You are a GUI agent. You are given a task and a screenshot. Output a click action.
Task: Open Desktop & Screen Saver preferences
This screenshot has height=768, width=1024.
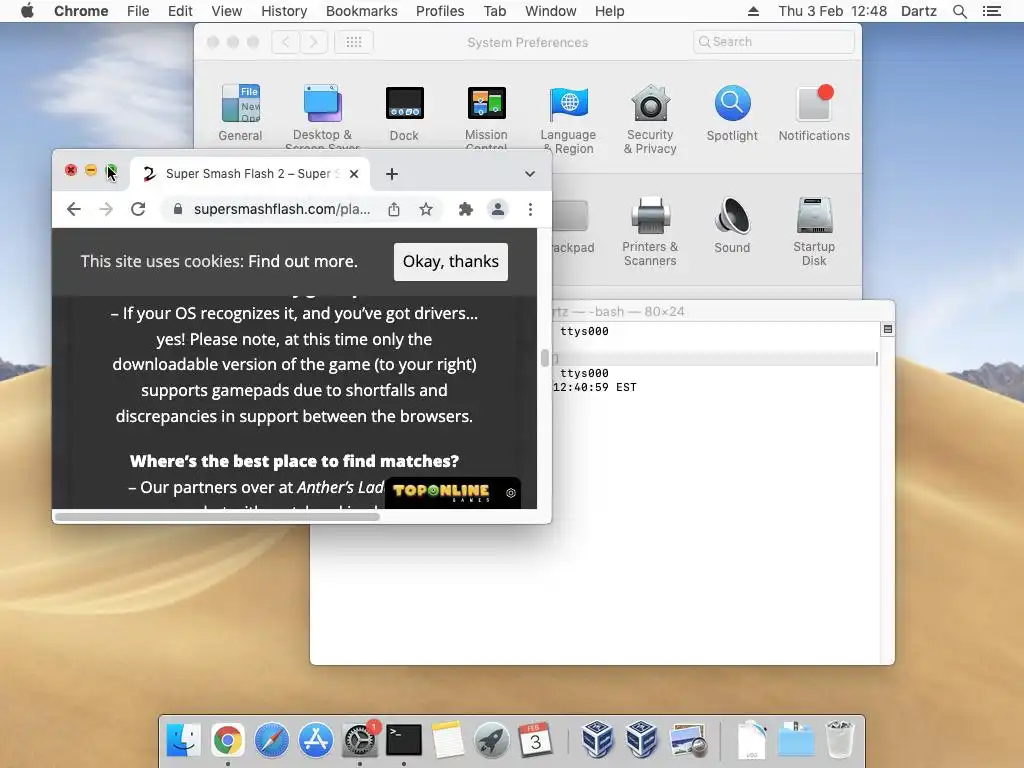(x=323, y=116)
